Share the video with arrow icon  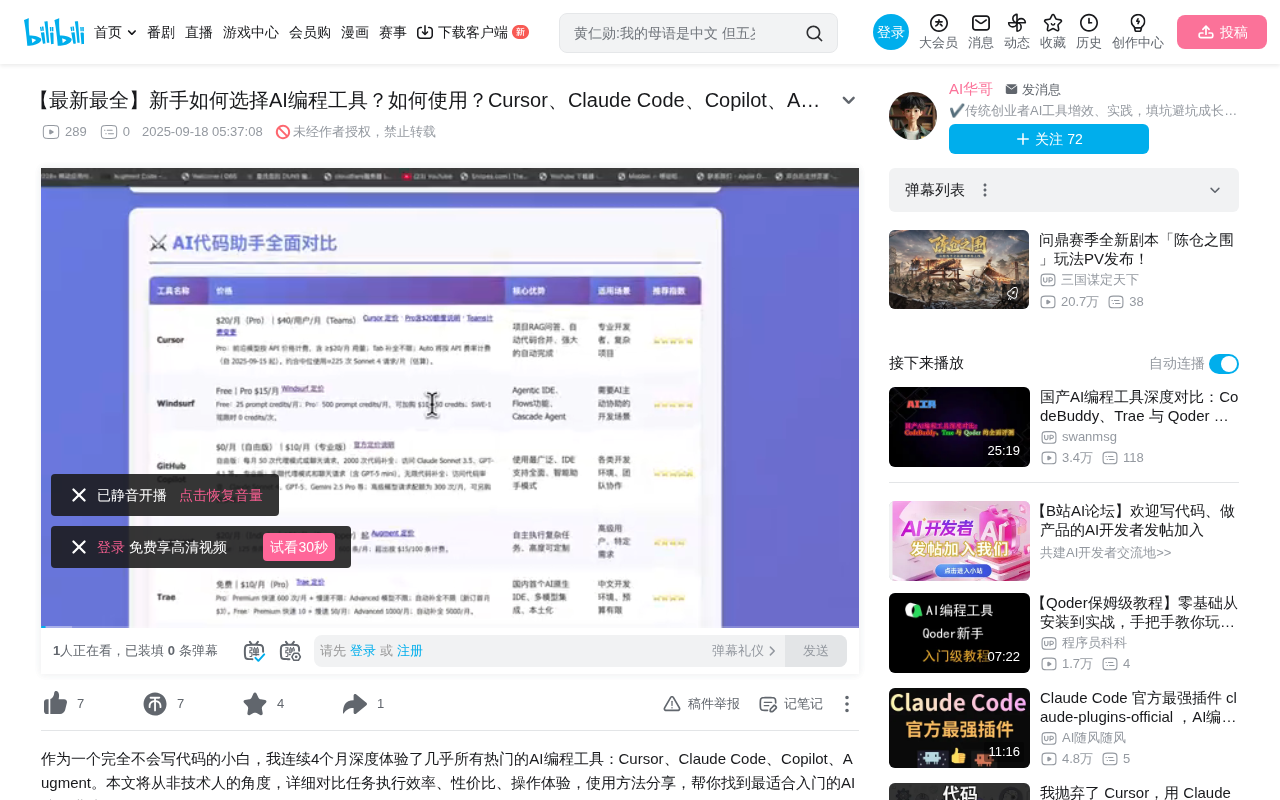coord(355,704)
